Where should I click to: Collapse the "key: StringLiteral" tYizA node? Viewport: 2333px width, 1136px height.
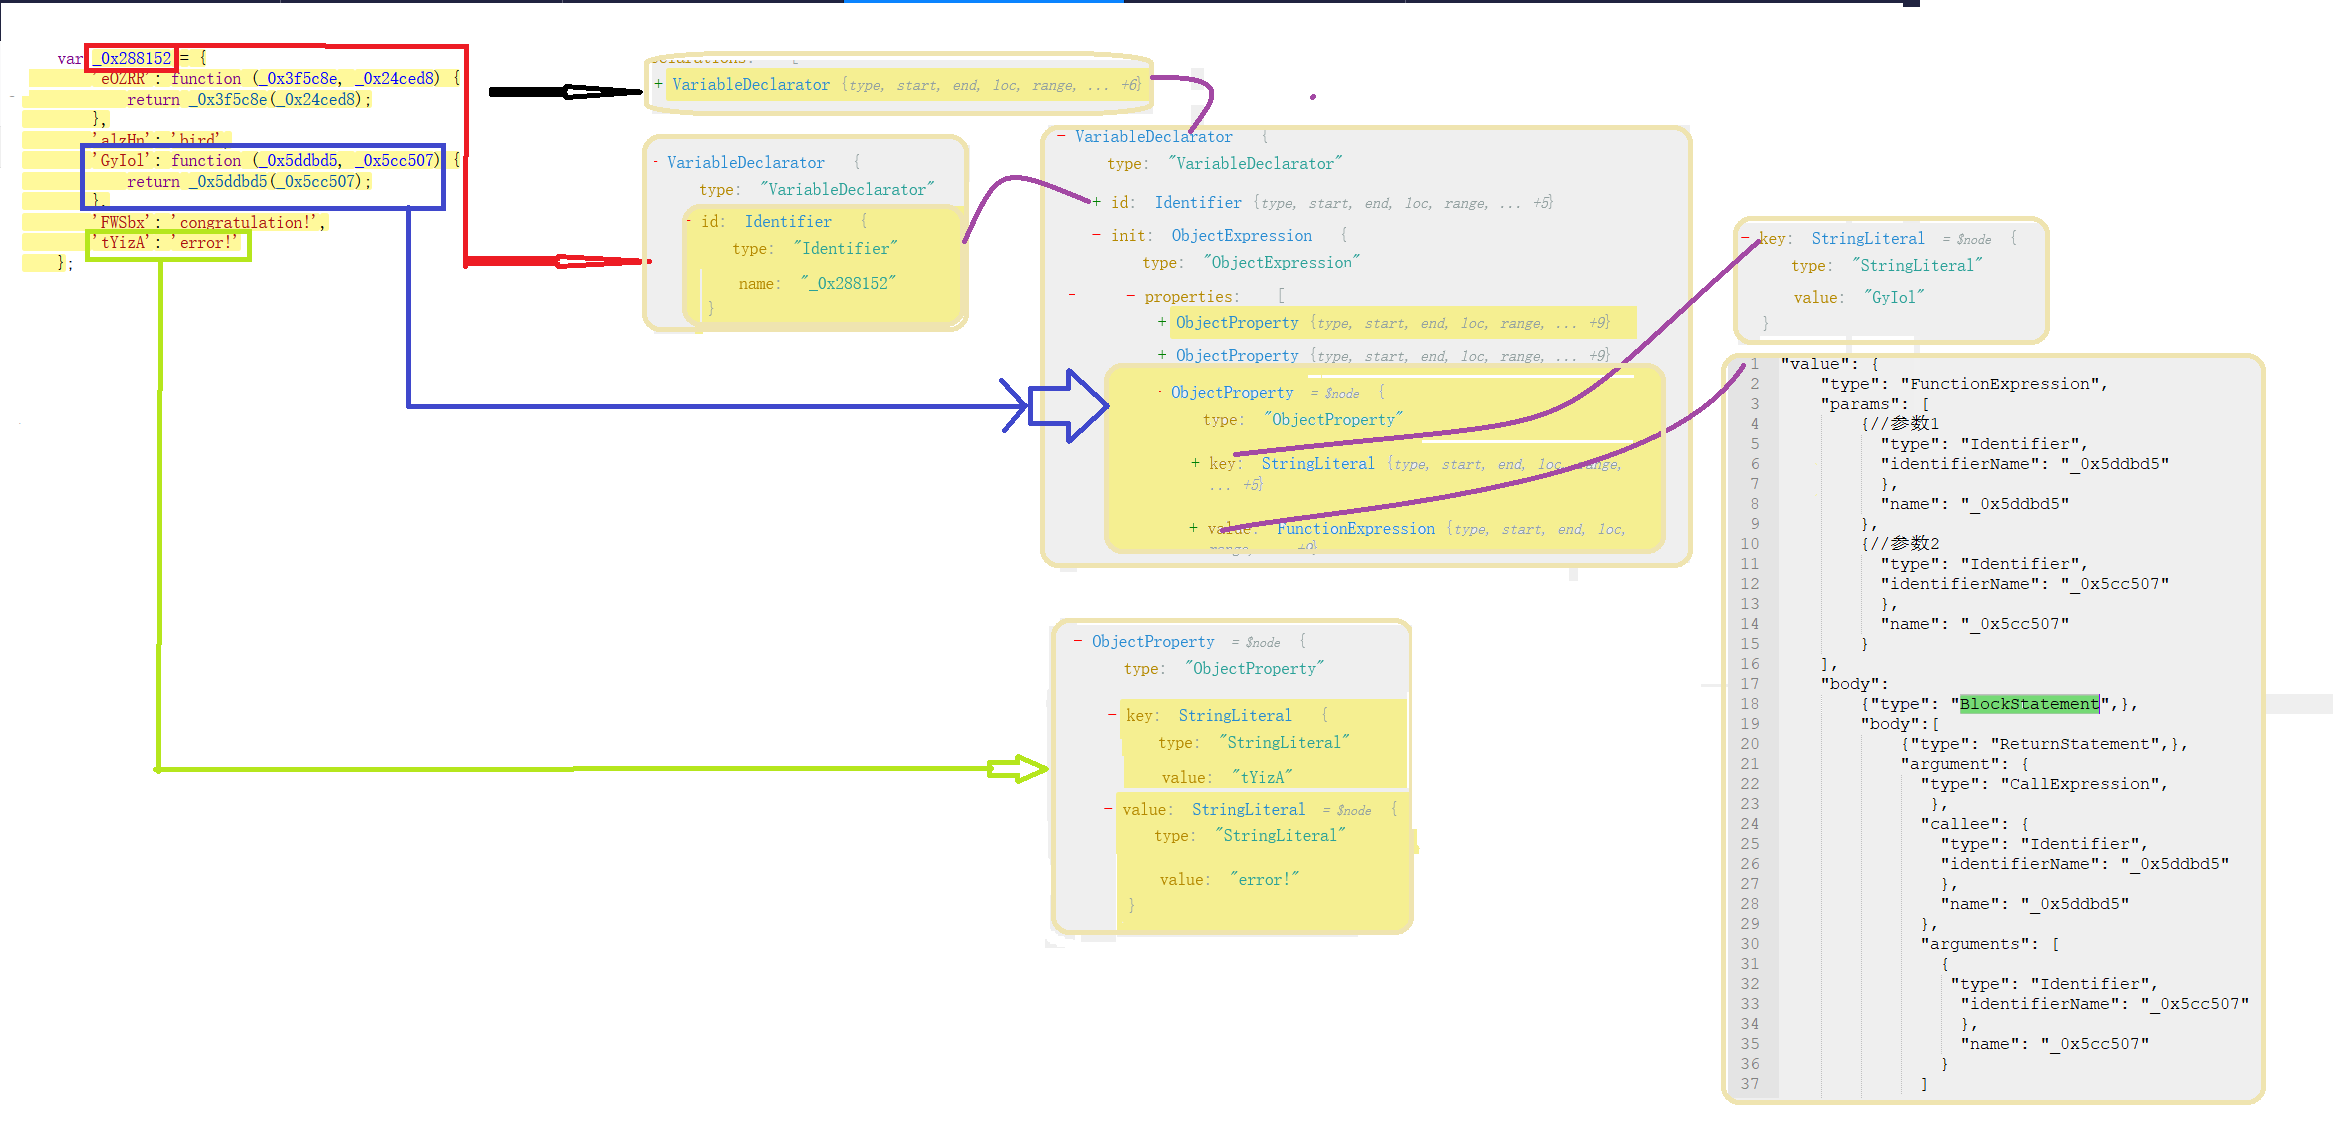(1113, 715)
